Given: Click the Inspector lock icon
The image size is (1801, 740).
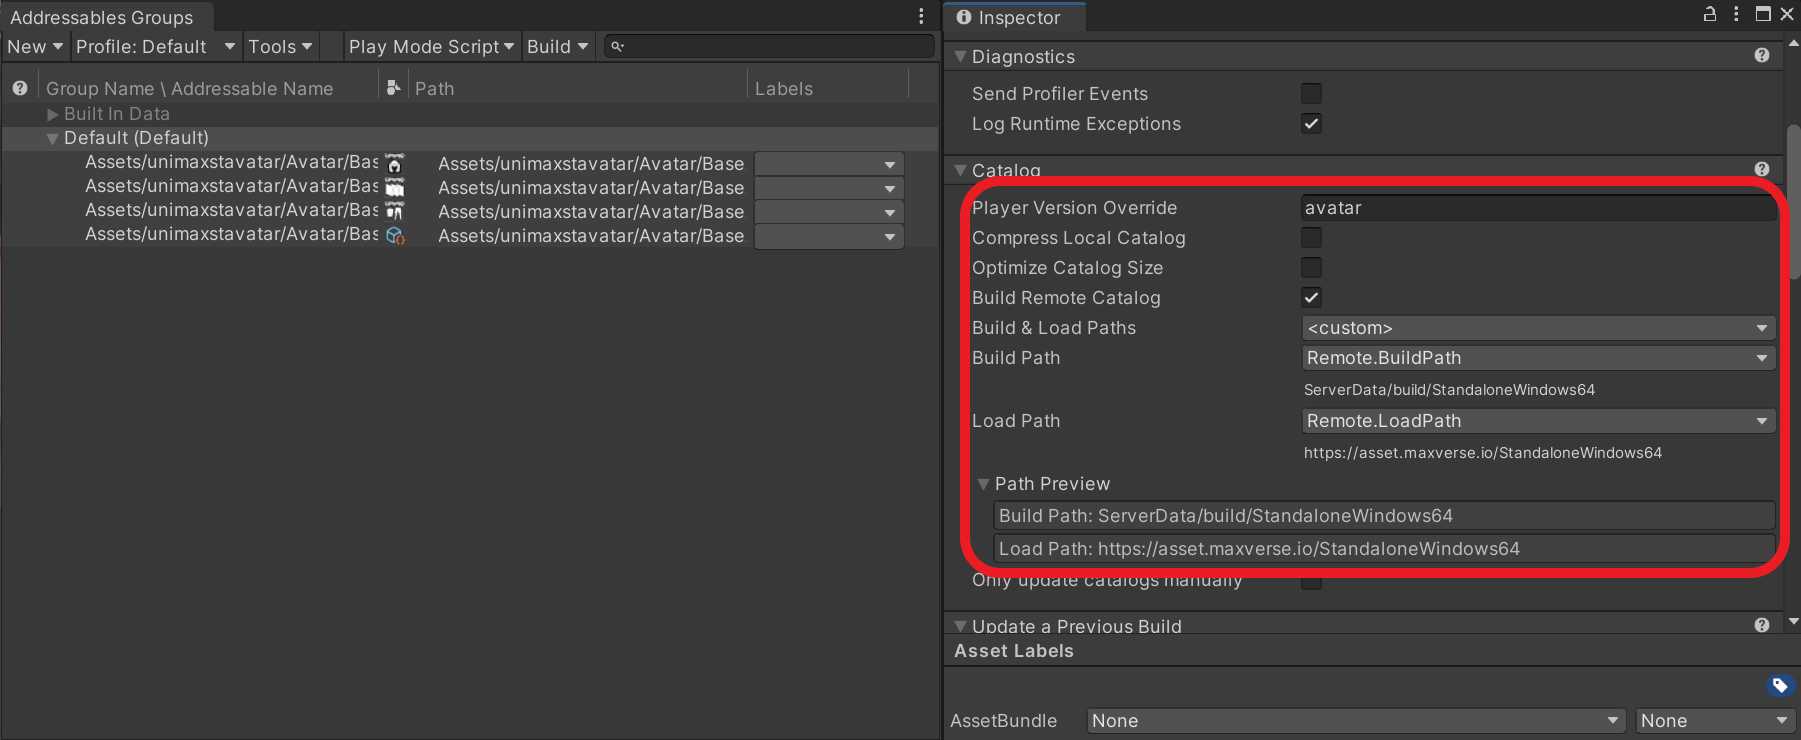Looking at the screenshot, I should click(x=1710, y=14).
